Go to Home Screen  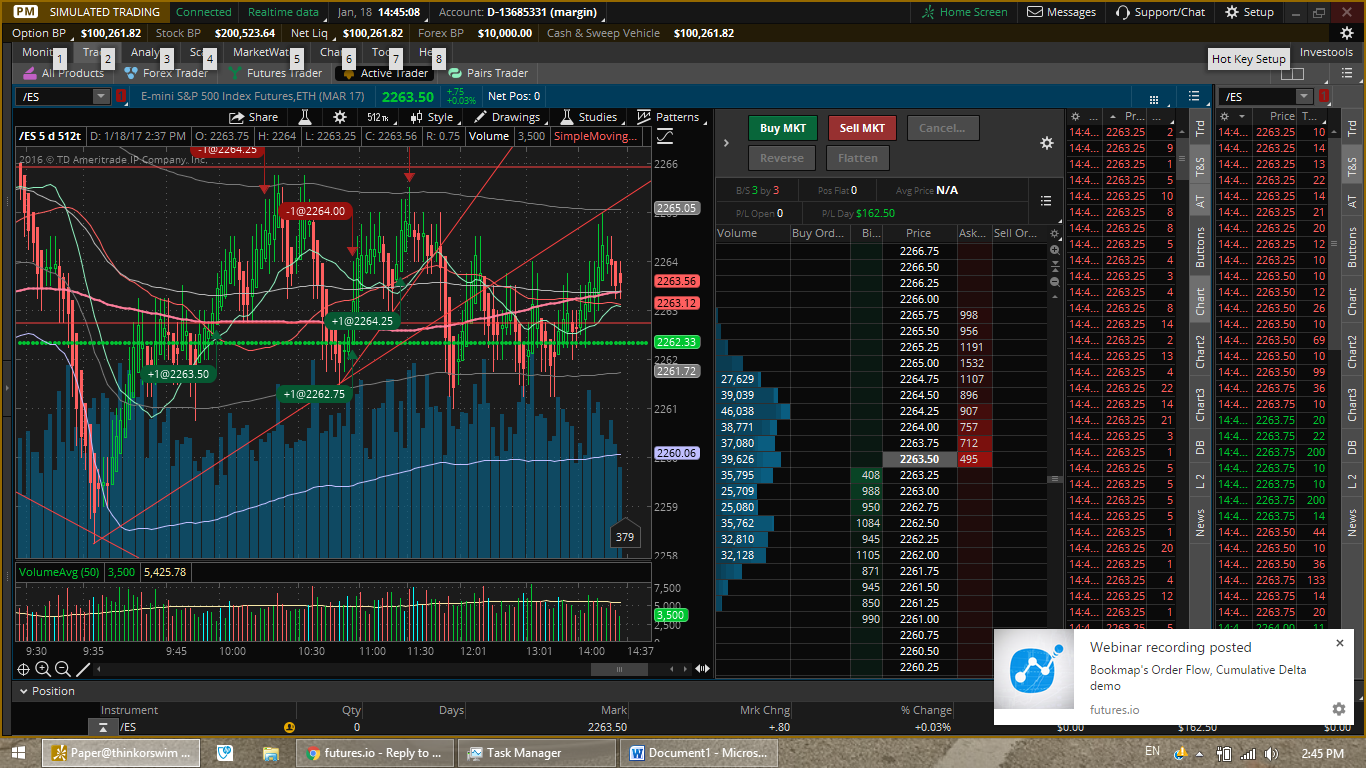pos(965,12)
